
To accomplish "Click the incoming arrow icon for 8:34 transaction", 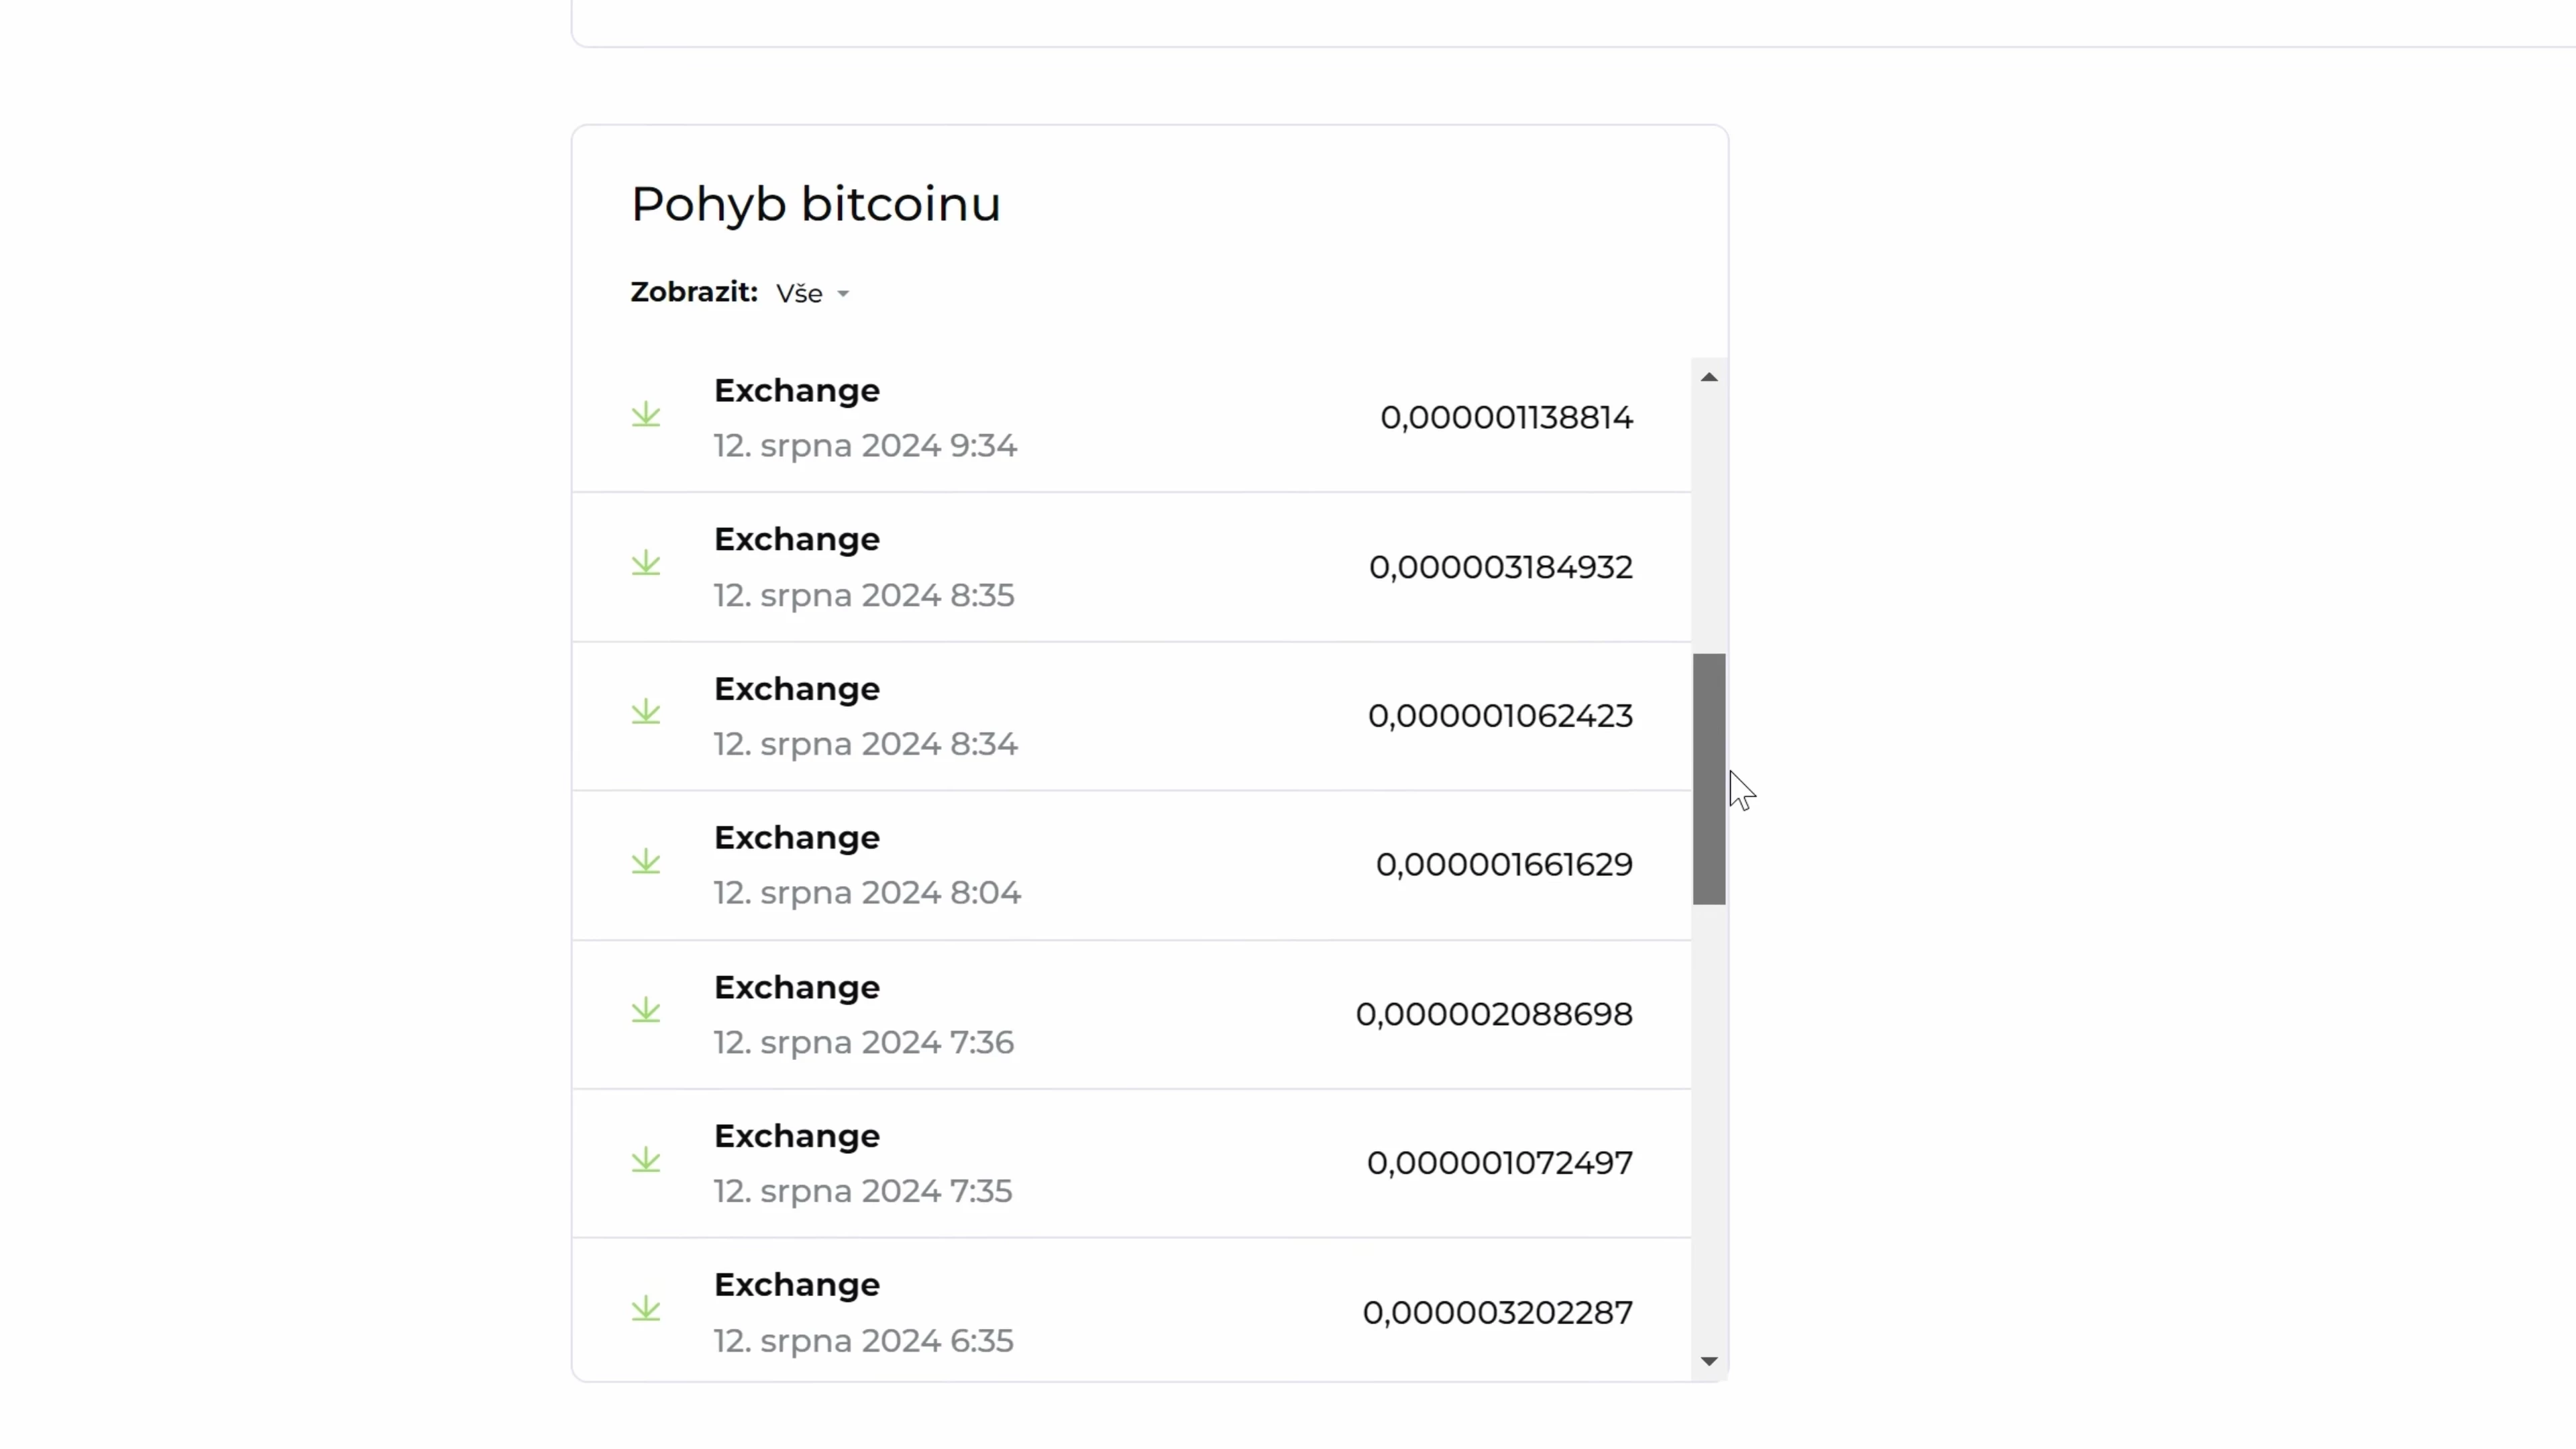I will point(646,712).
